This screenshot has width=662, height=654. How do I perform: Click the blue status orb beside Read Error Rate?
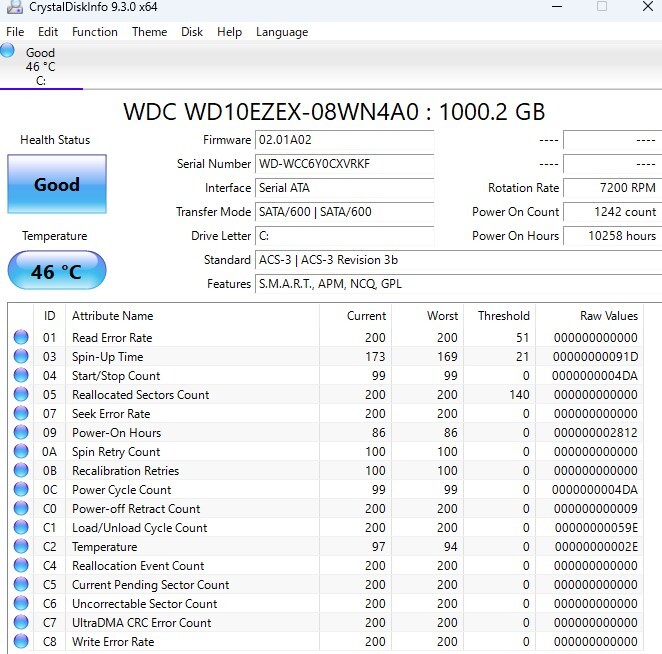tap(21, 338)
